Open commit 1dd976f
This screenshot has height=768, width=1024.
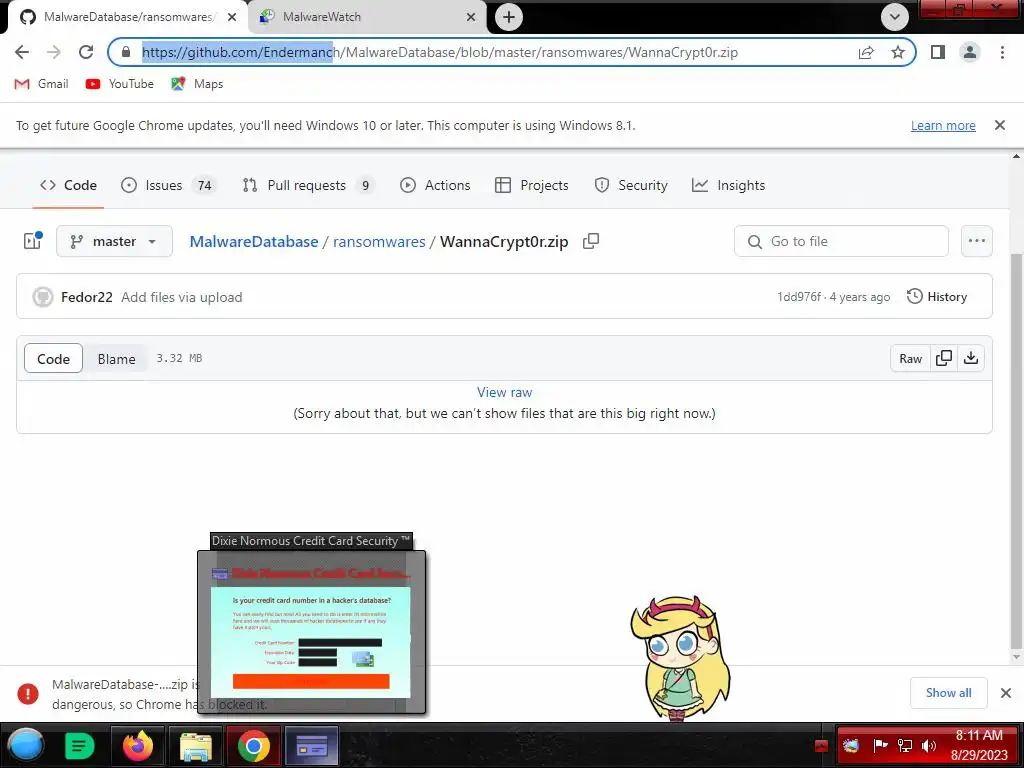[799, 297]
